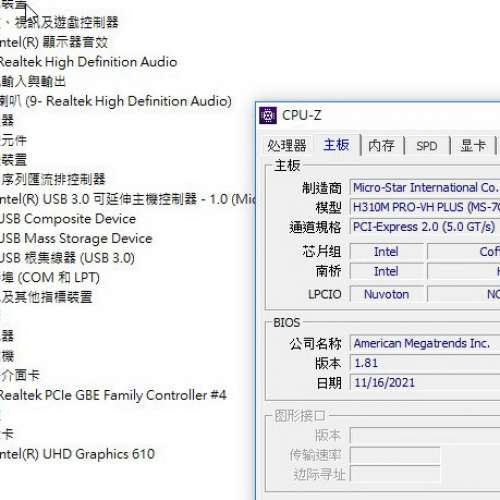Click the PCI-Express 2.0 (5.0 GT/s) field
The width and height of the screenshot is (500, 500).
point(425,227)
